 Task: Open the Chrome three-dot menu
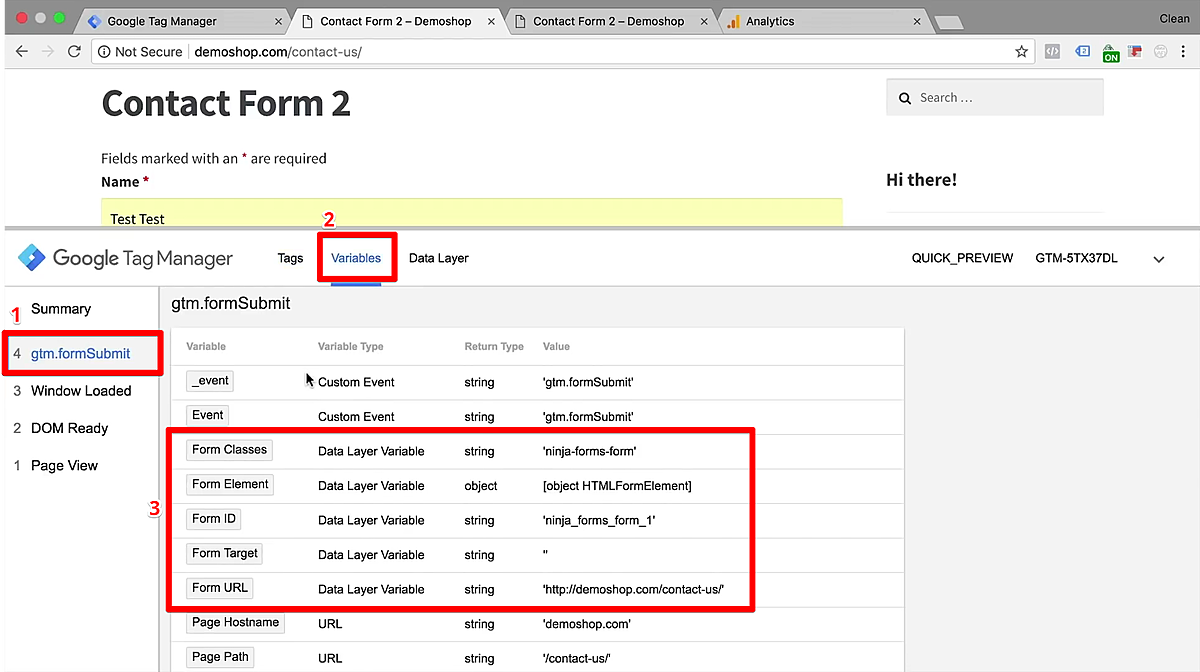[x=1183, y=51]
